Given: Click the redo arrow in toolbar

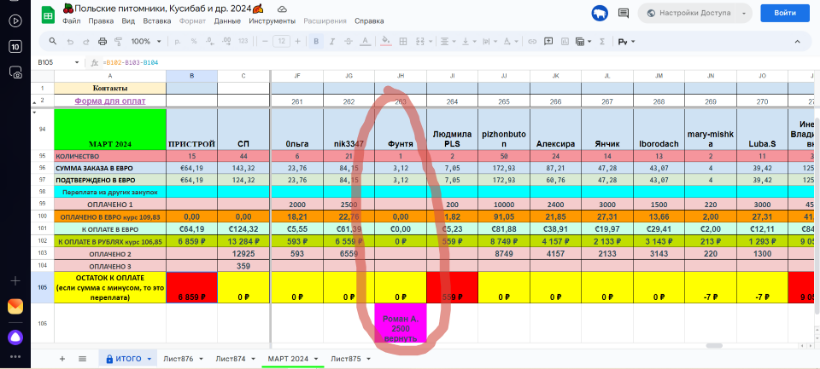Looking at the screenshot, I should point(86,41).
